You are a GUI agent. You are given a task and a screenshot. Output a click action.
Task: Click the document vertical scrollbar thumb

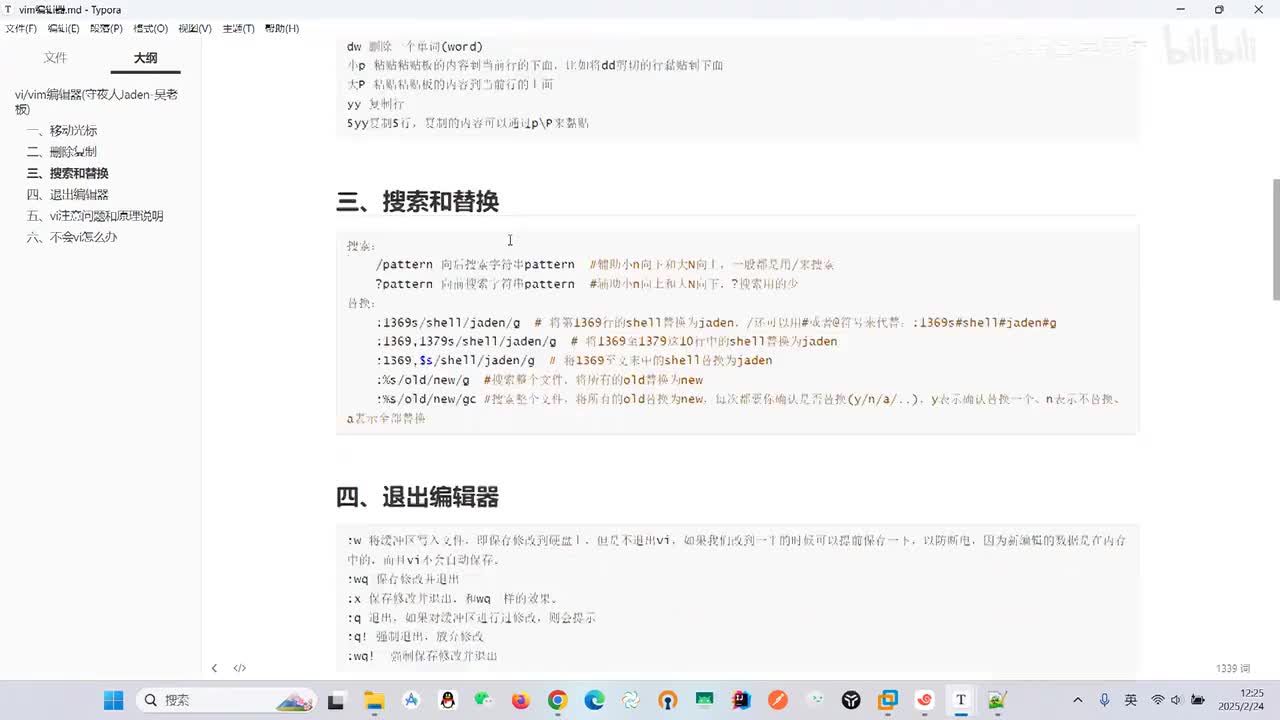(1275, 239)
